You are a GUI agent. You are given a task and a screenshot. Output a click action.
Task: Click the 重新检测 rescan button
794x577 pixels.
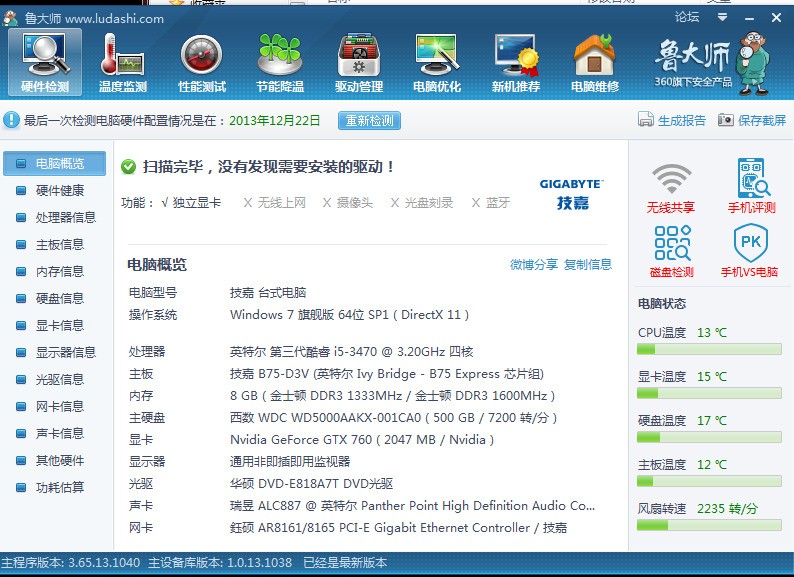(x=369, y=121)
